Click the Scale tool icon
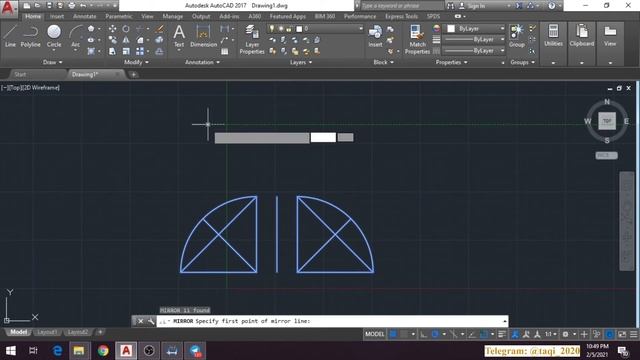640x360 pixels. tap(126, 51)
